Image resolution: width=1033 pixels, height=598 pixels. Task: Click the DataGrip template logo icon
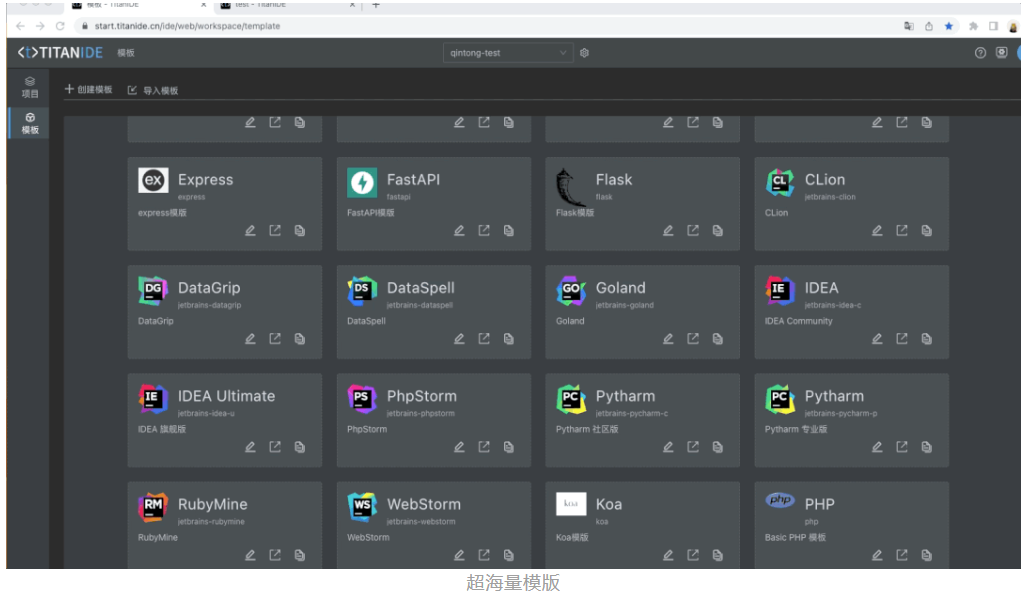tap(153, 291)
